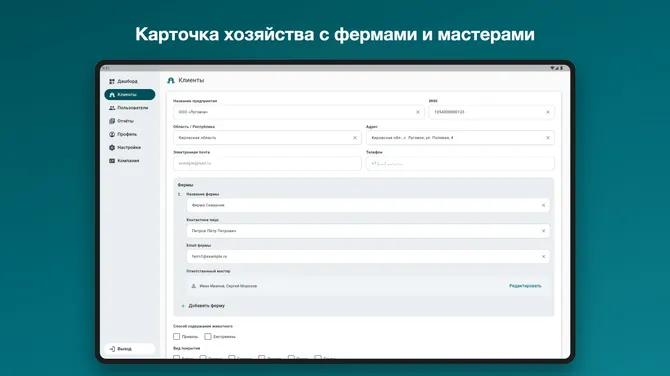The image size is (670, 376).
Task: Clear the Контактное лицо field
Action: point(544,231)
